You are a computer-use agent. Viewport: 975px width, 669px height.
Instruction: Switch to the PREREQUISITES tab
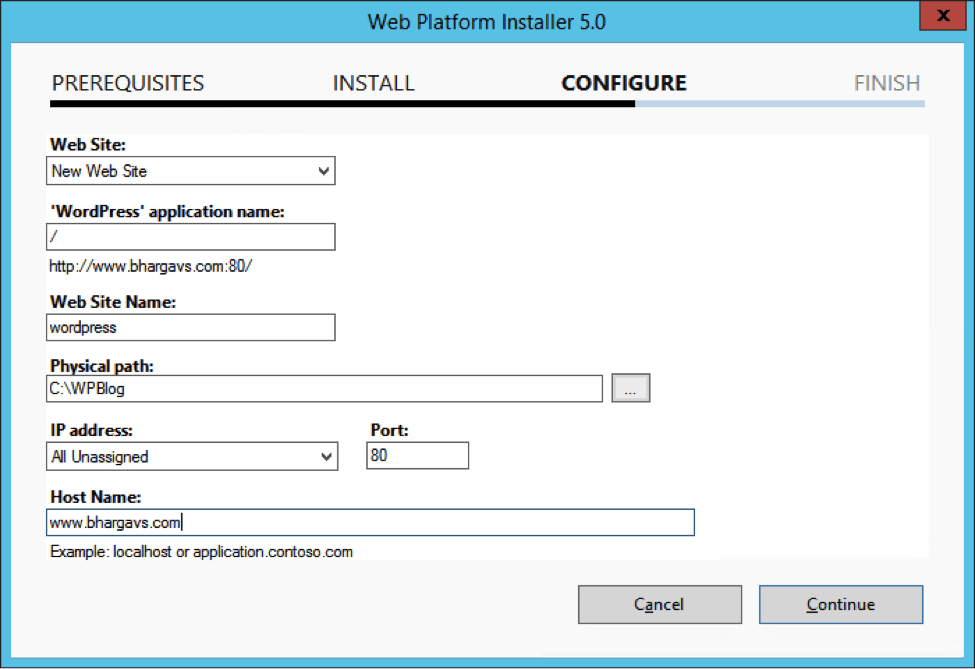click(x=128, y=83)
